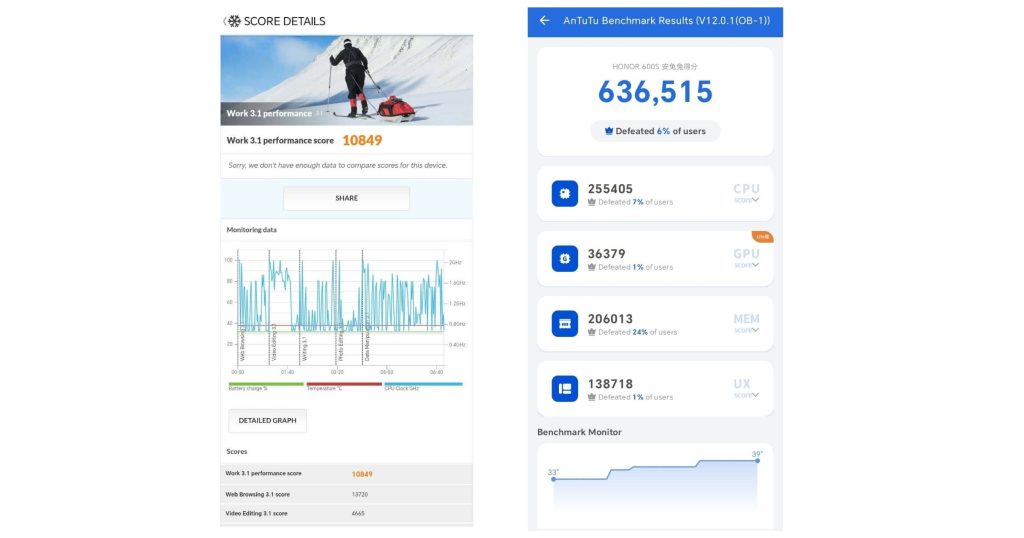This screenshot has height=538, width=1024.
Task: Click the MEM score 206013
Action: pos(610,319)
